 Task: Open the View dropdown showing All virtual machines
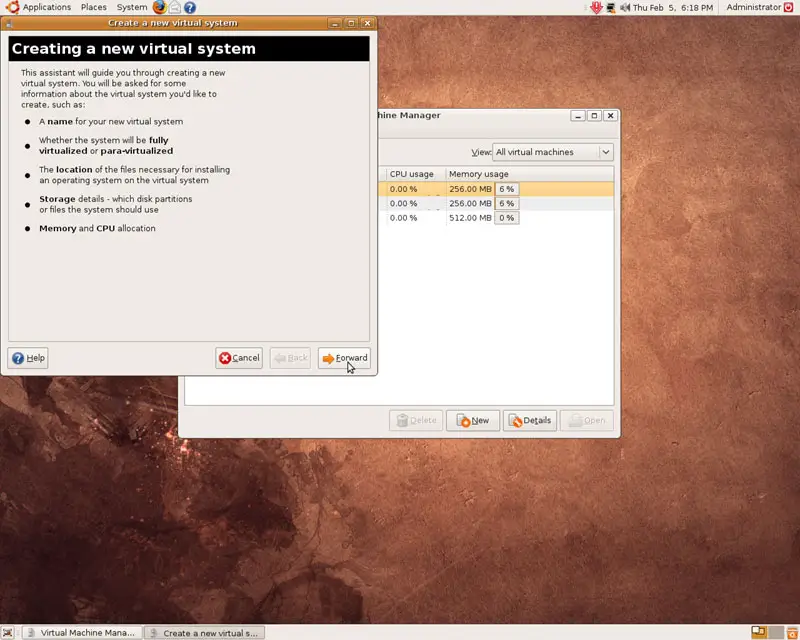(553, 152)
